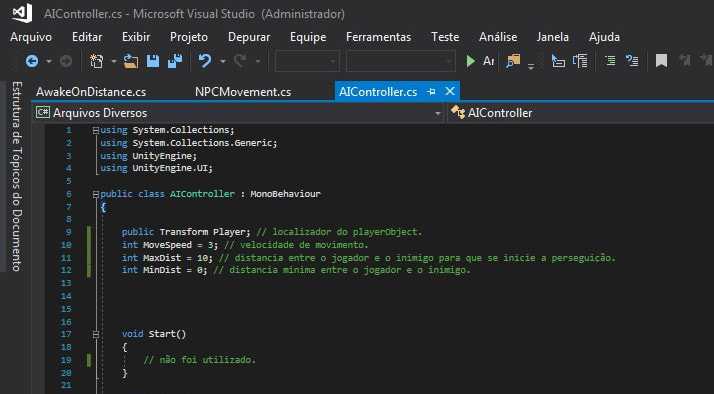
Task: Open the Teste menu
Action: coord(445,37)
